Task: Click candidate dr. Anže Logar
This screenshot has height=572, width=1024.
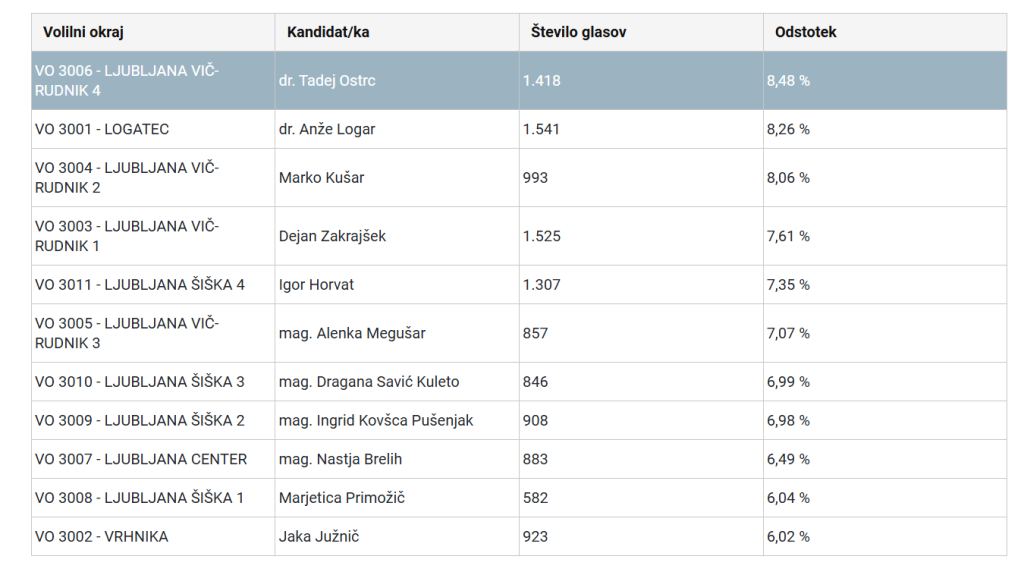Action: click(x=327, y=129)
